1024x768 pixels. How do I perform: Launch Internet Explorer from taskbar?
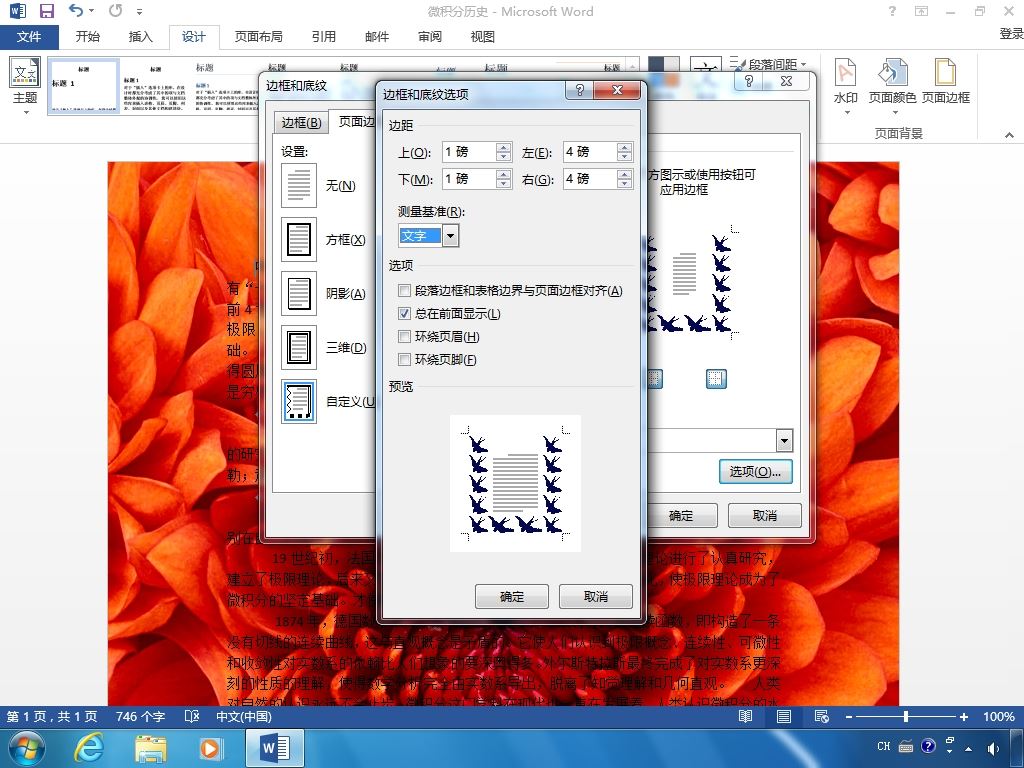coord(89,748)
